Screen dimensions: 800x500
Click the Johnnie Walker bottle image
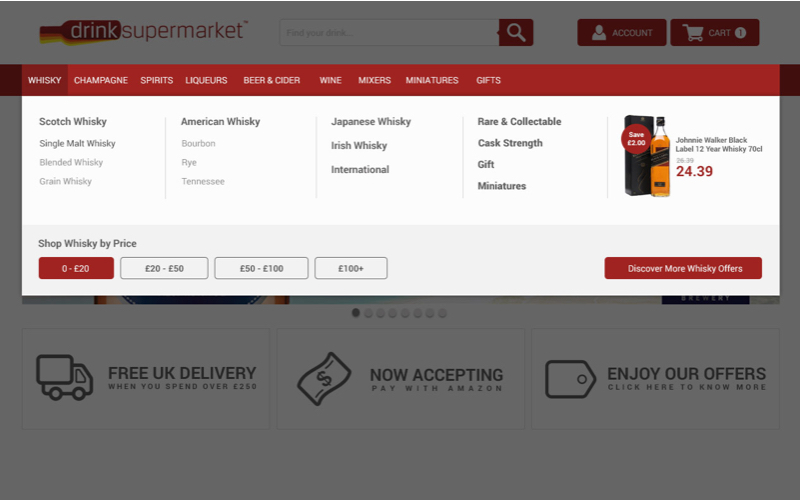coord(648,156)
